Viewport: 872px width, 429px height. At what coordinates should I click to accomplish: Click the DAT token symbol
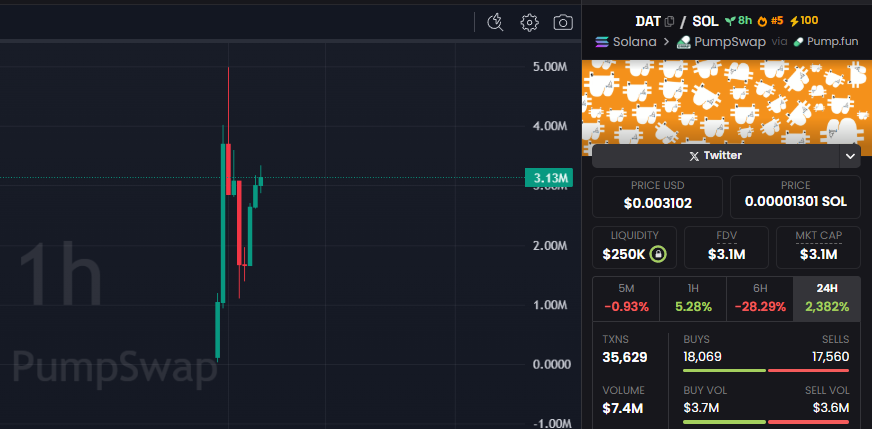point(648,22)
